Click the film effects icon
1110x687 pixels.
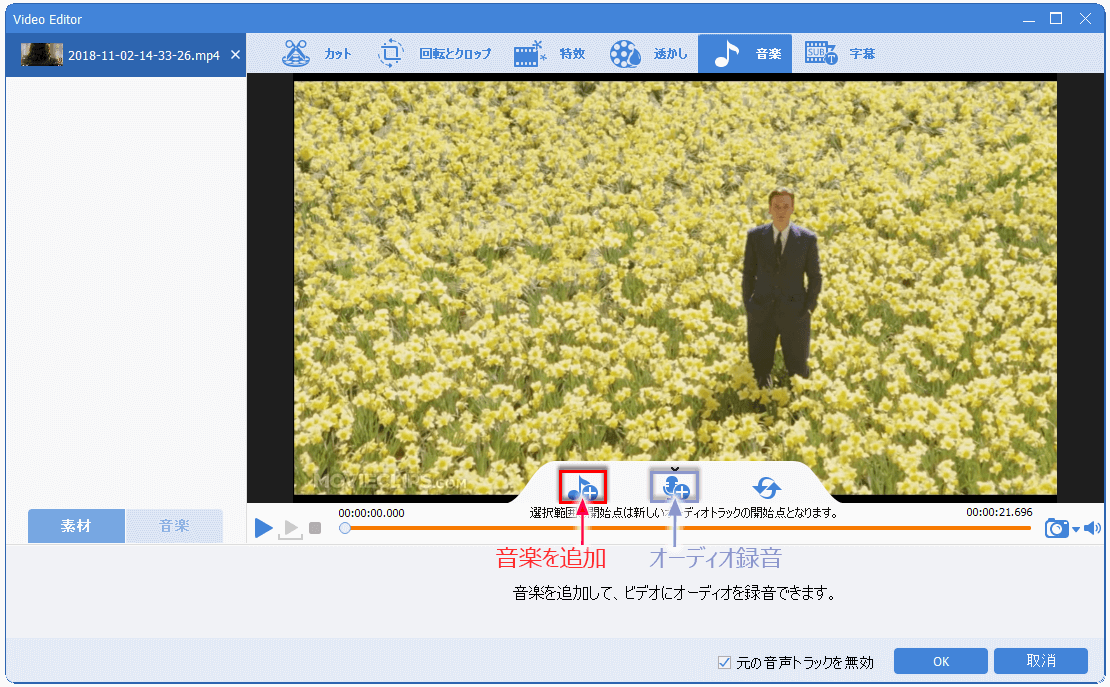click(x=530, y=53)
